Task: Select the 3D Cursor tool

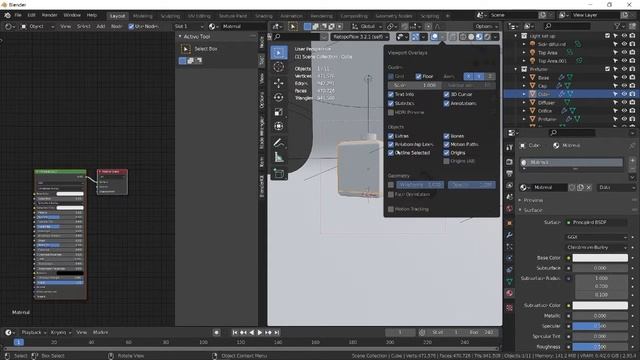Action: pyautogui.click(x=279, y=67)
